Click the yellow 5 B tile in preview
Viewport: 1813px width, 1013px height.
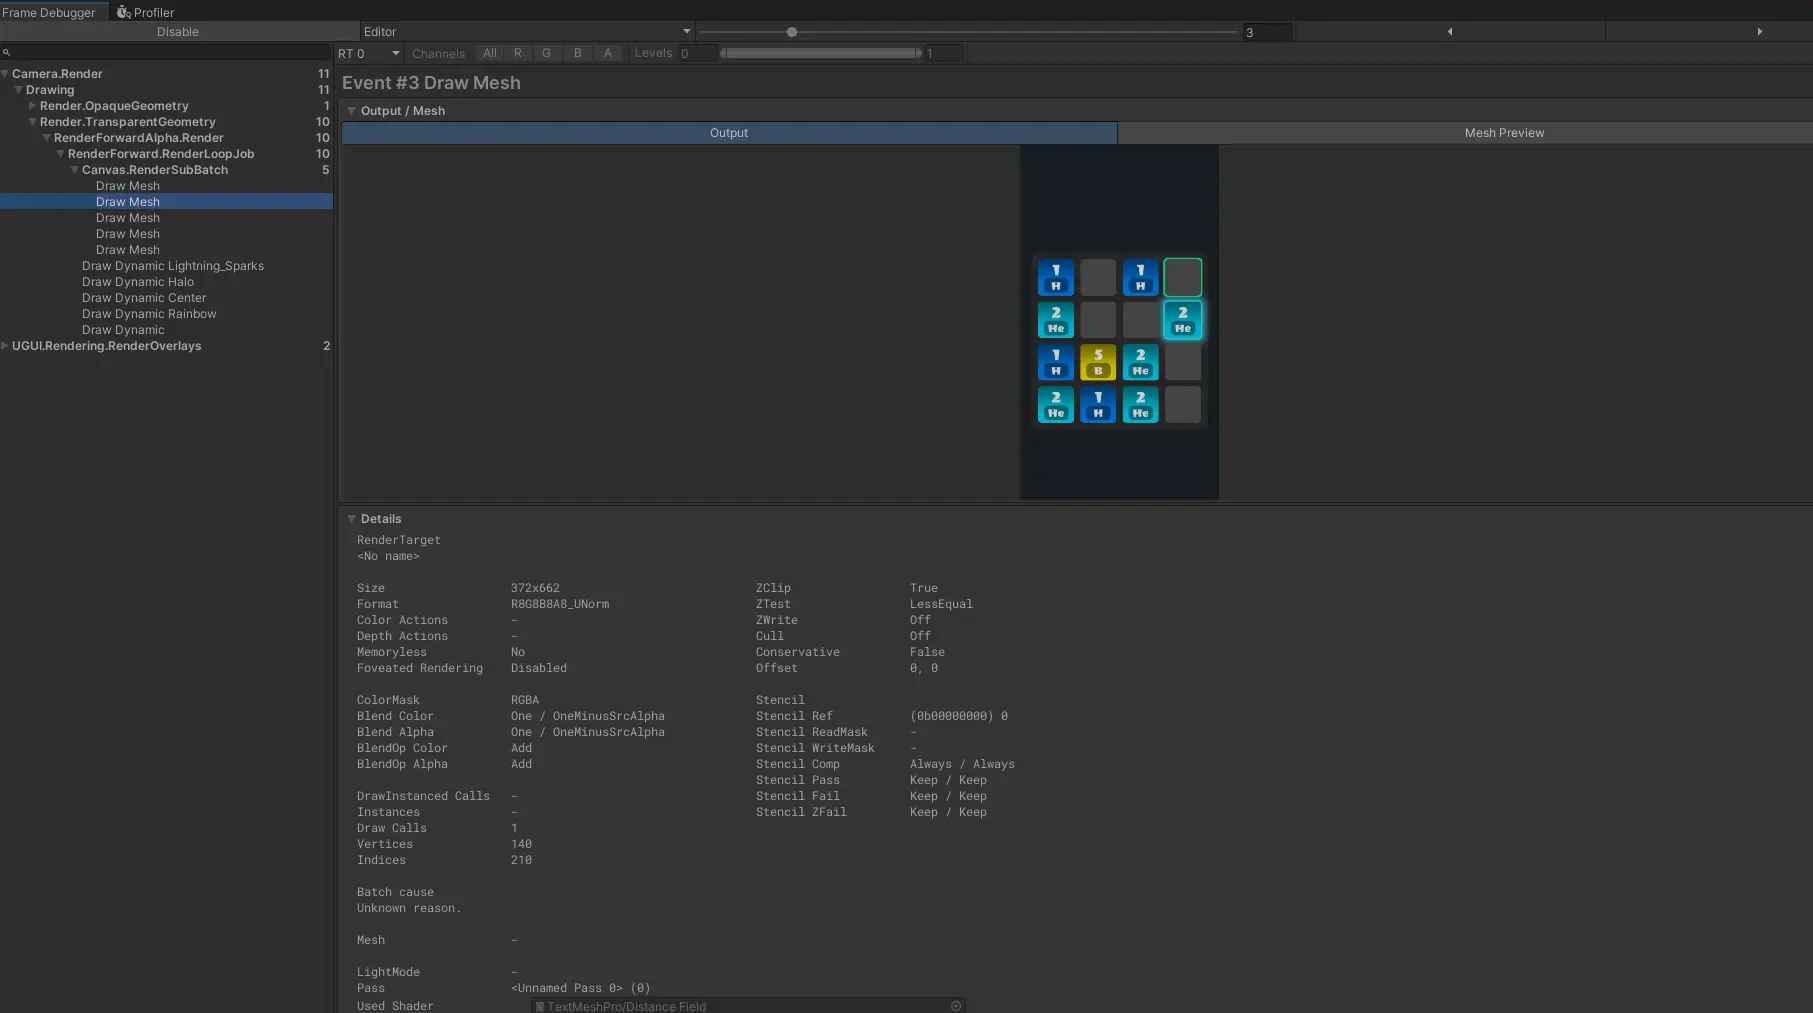tap(1098, 362)
